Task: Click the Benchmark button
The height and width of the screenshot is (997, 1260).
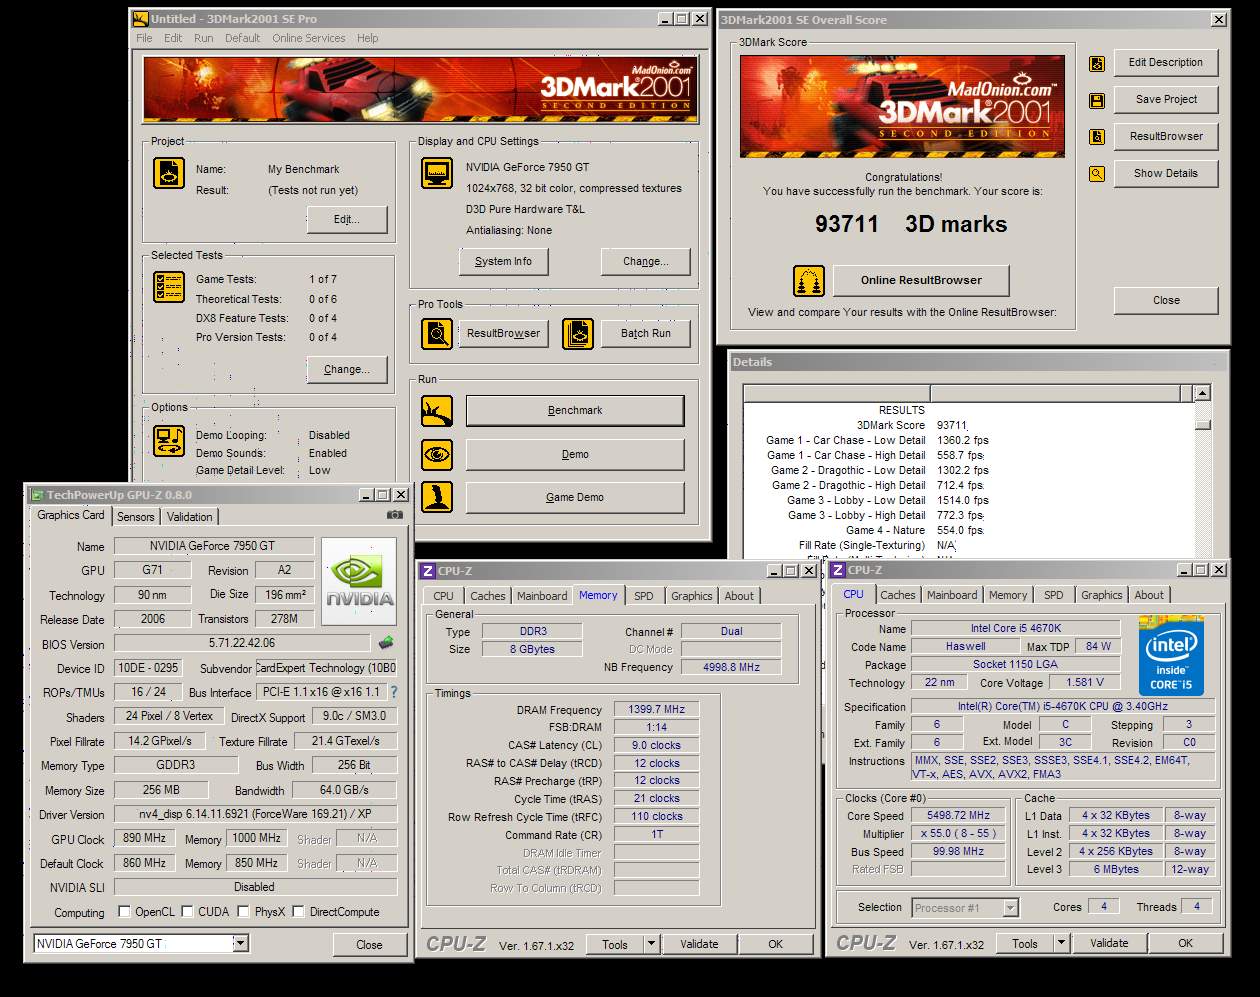Action: click(575, 410)
